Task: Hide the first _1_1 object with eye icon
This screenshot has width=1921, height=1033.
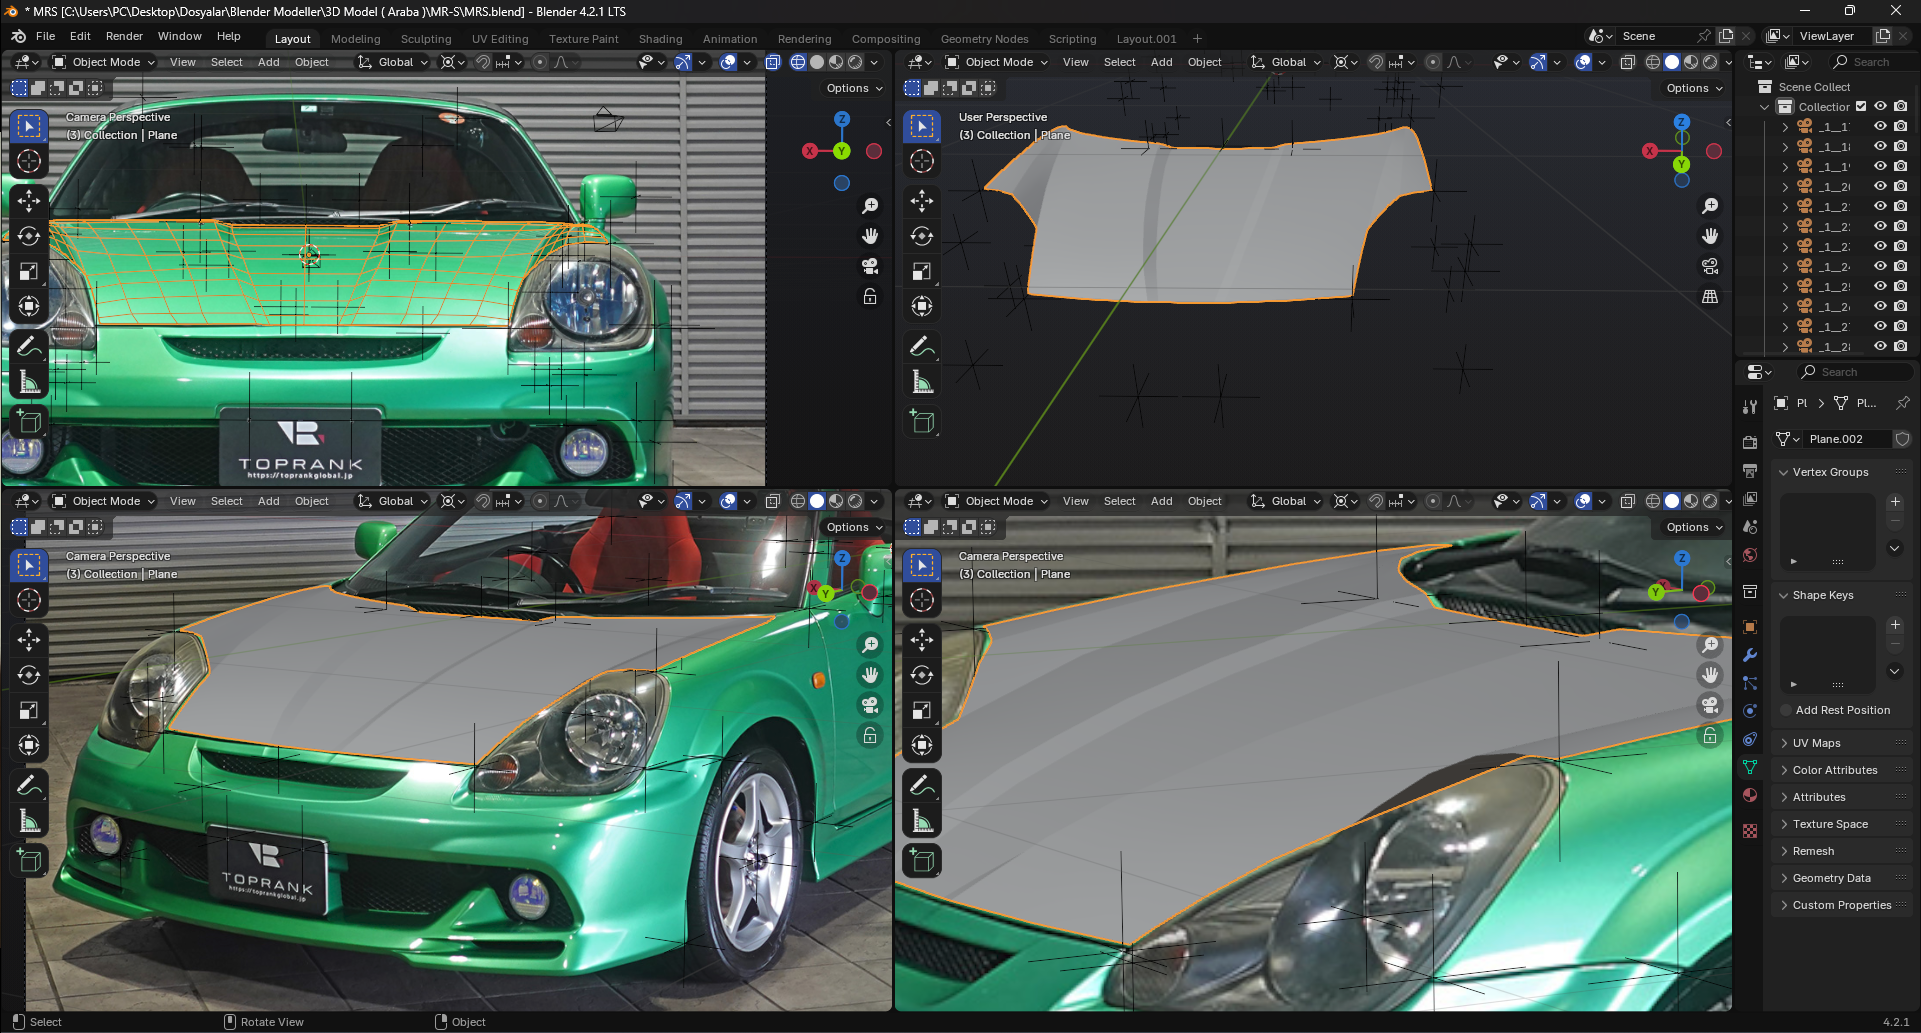Action: click(x=1880, y=127)
